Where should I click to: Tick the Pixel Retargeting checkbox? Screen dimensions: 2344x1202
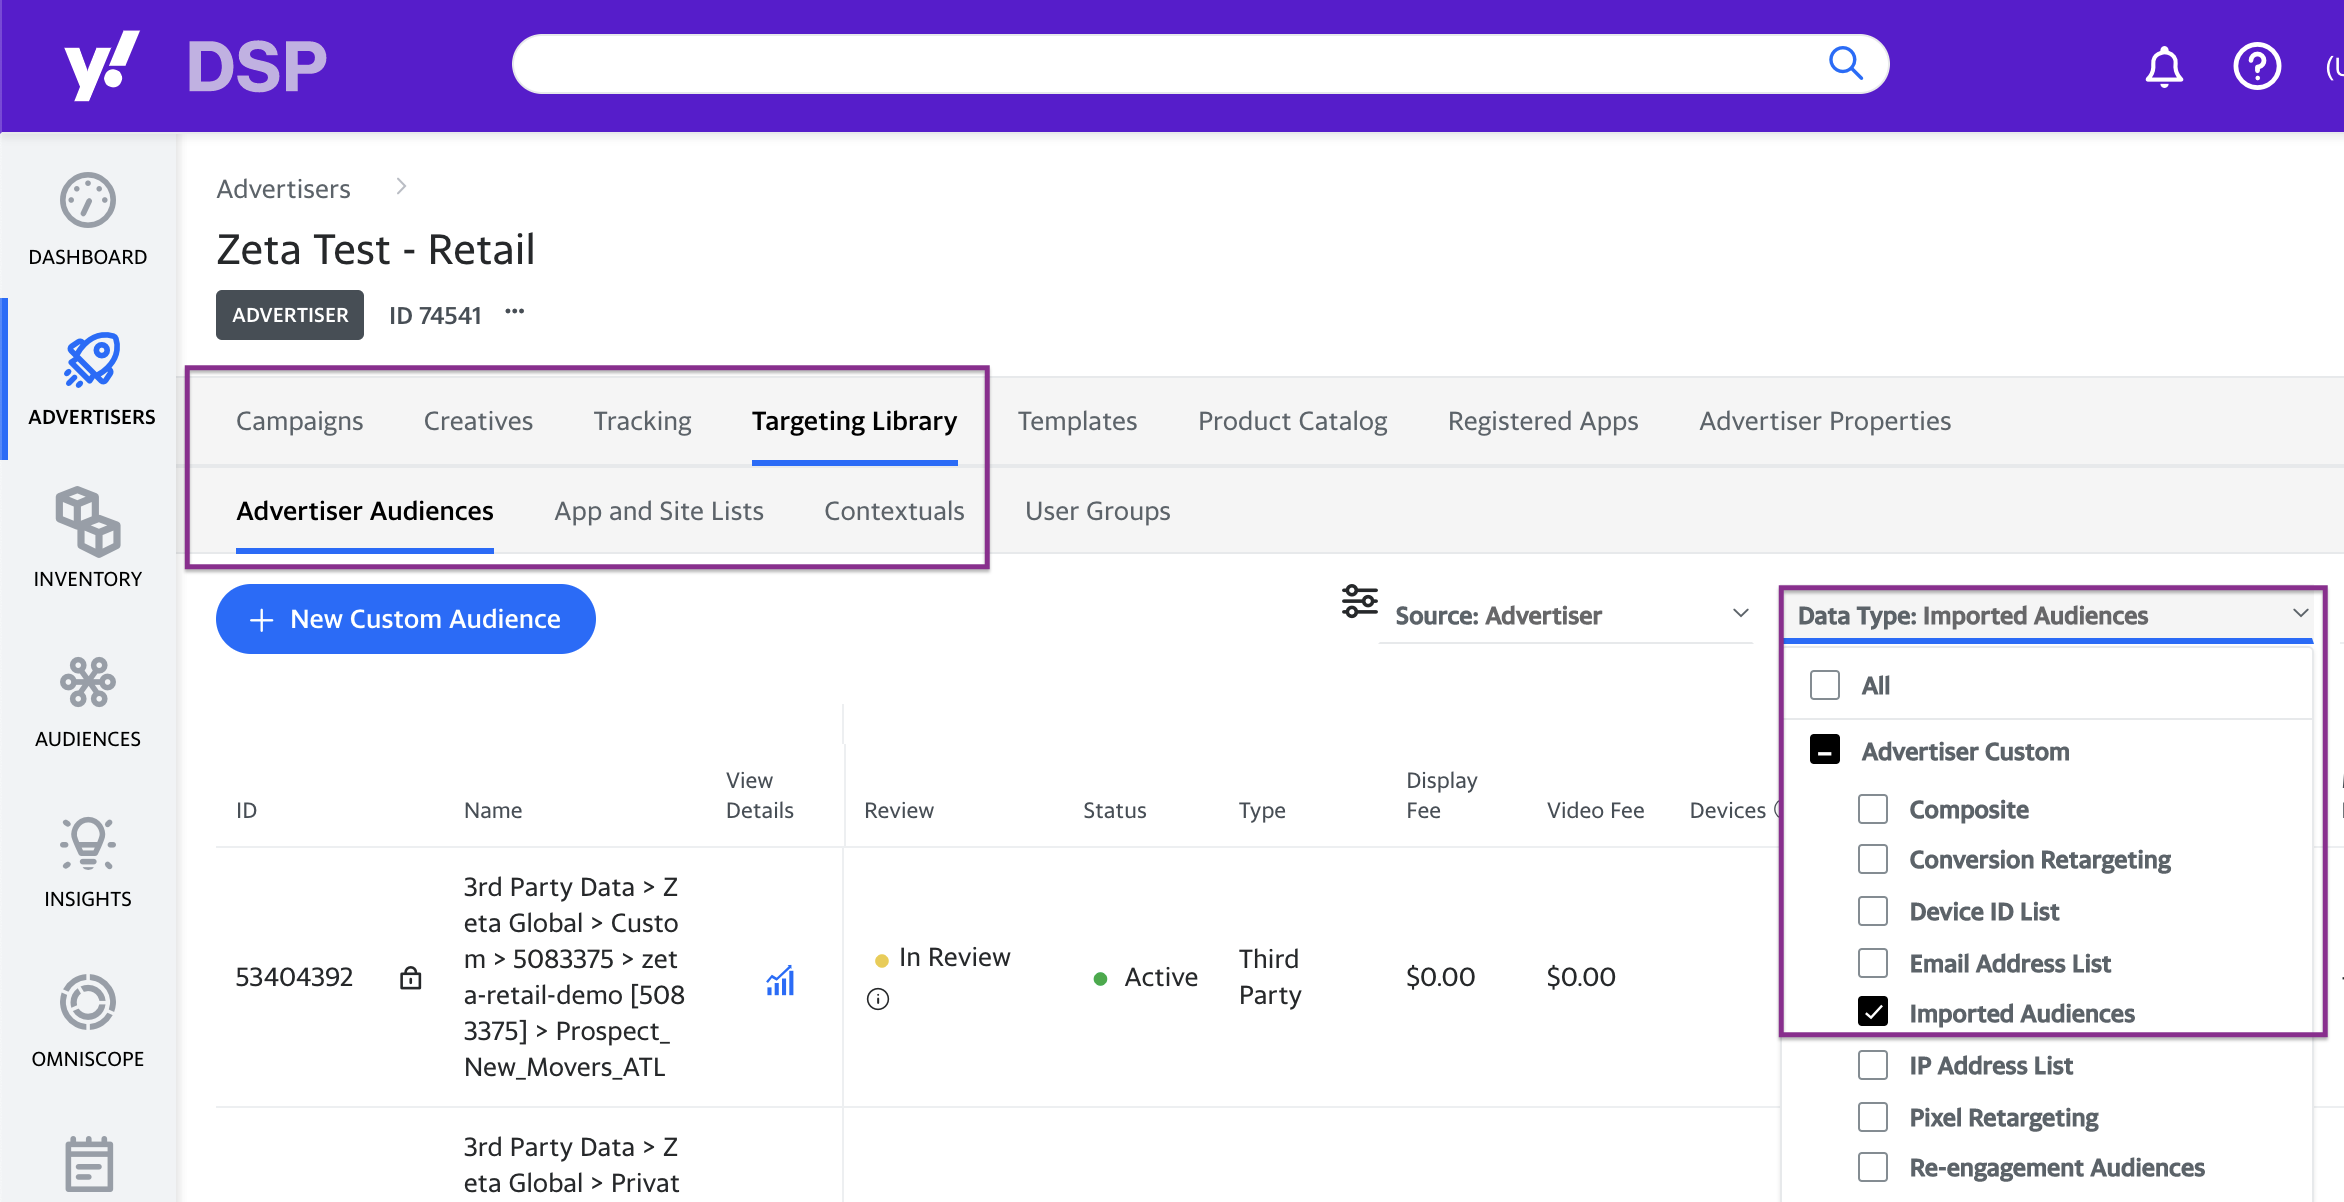(1873, 1117)
